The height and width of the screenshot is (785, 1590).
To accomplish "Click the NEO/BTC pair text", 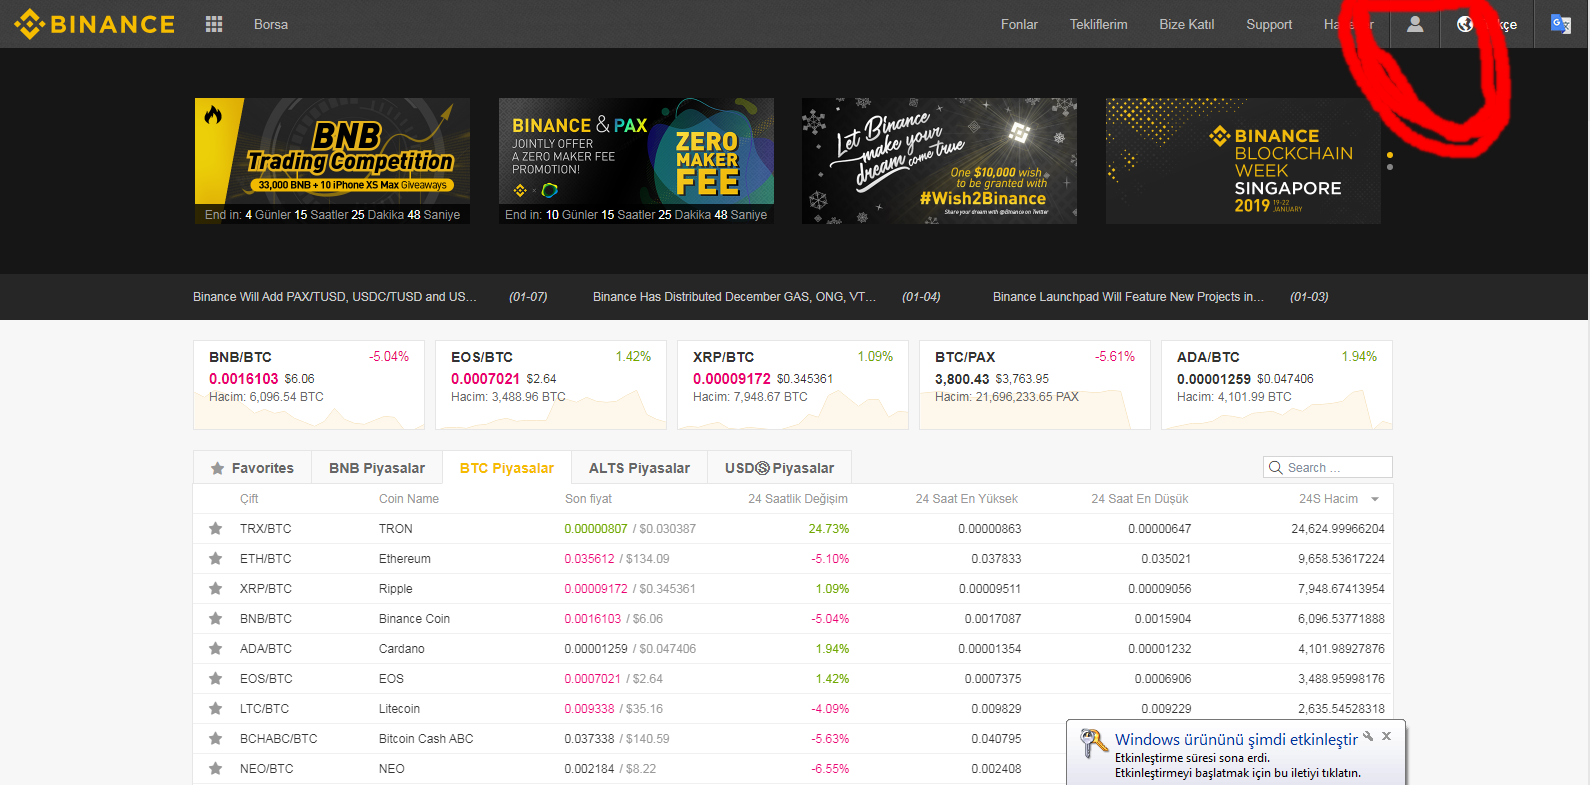I will coord(266,769).
